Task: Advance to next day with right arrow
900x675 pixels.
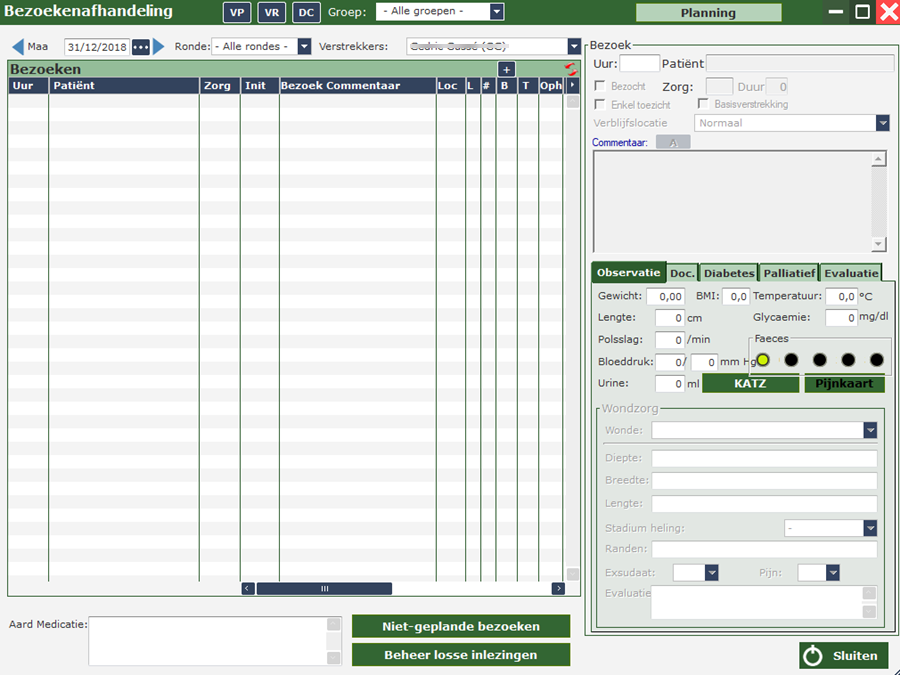Action: click(x=158, y=47)
